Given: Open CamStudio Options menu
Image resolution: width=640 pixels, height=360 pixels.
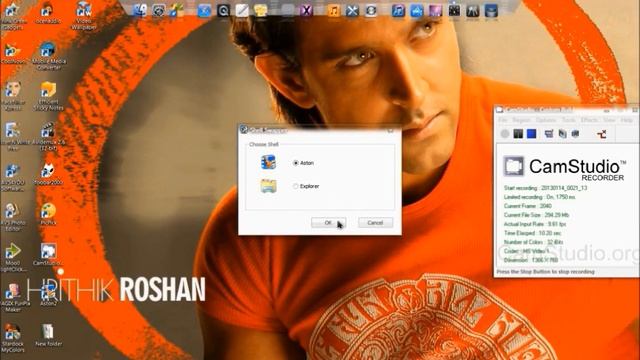Looking at the screenshot, I should [x=546, y=120].
